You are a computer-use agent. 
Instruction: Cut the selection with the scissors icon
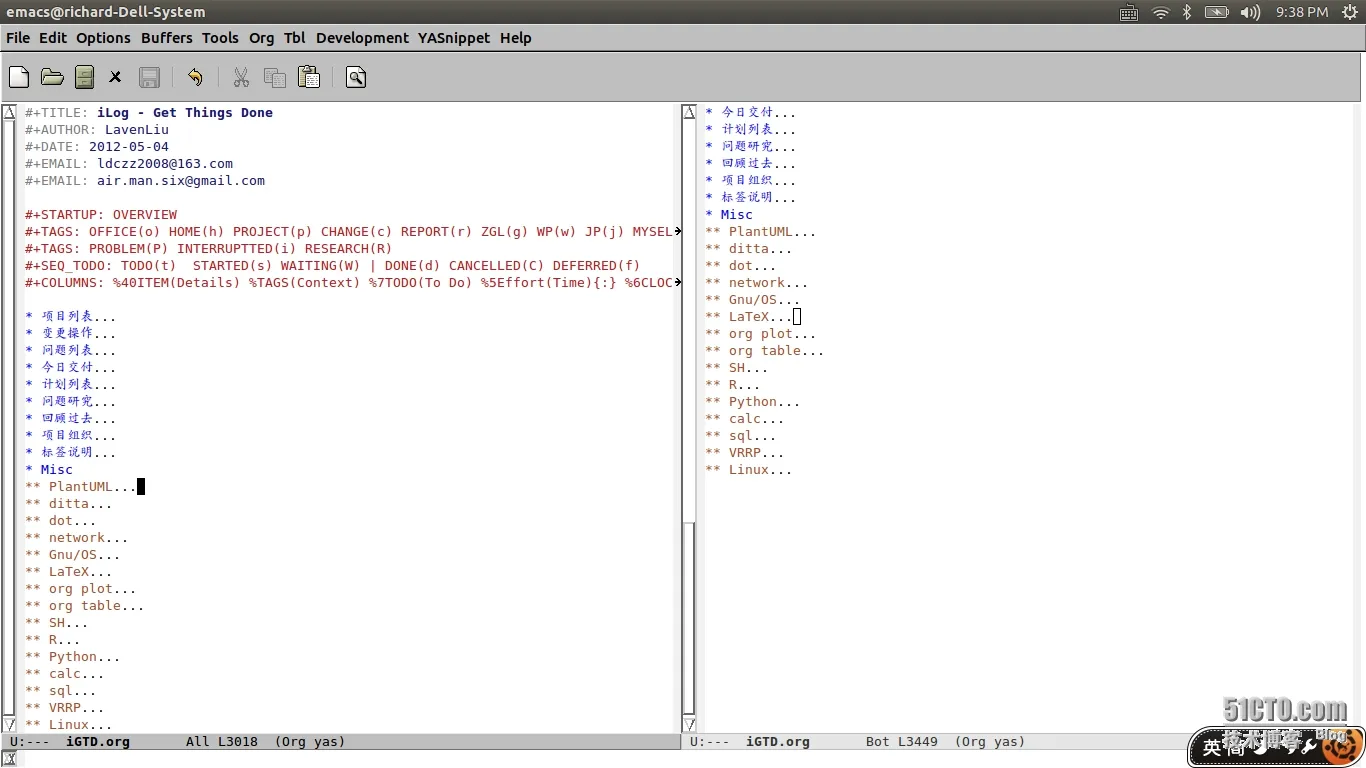coord(241,77)
